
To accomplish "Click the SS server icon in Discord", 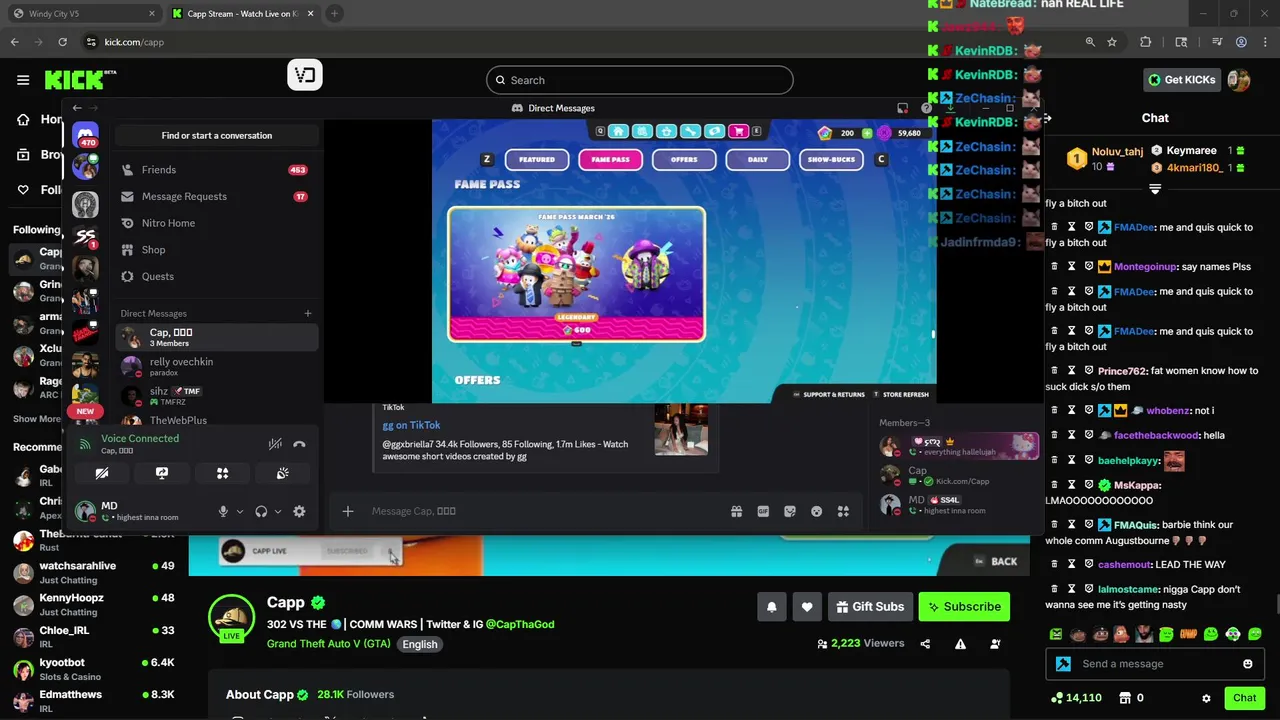I will coord(85,237).
